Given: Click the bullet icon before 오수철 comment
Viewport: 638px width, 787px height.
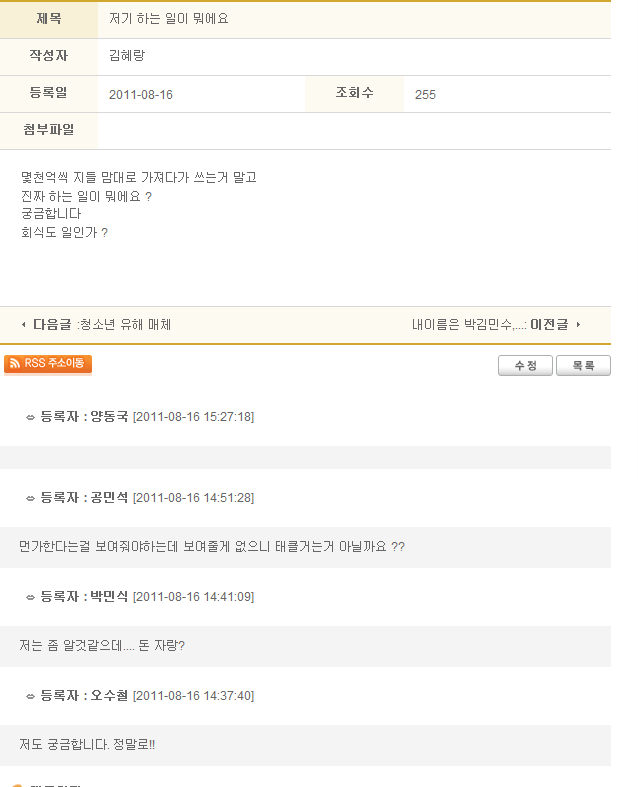Looking at the screenshot, I should (30, 696).
